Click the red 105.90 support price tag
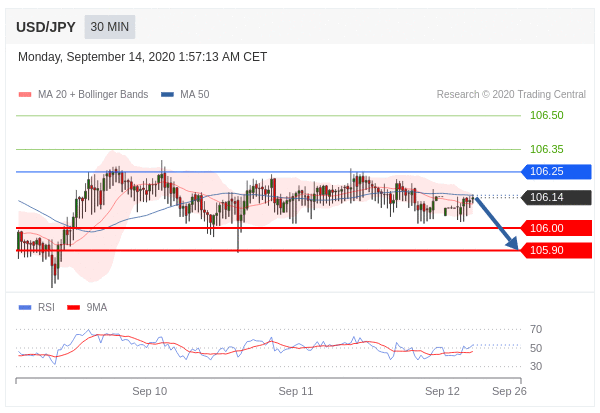 click(x=557, y=250)
